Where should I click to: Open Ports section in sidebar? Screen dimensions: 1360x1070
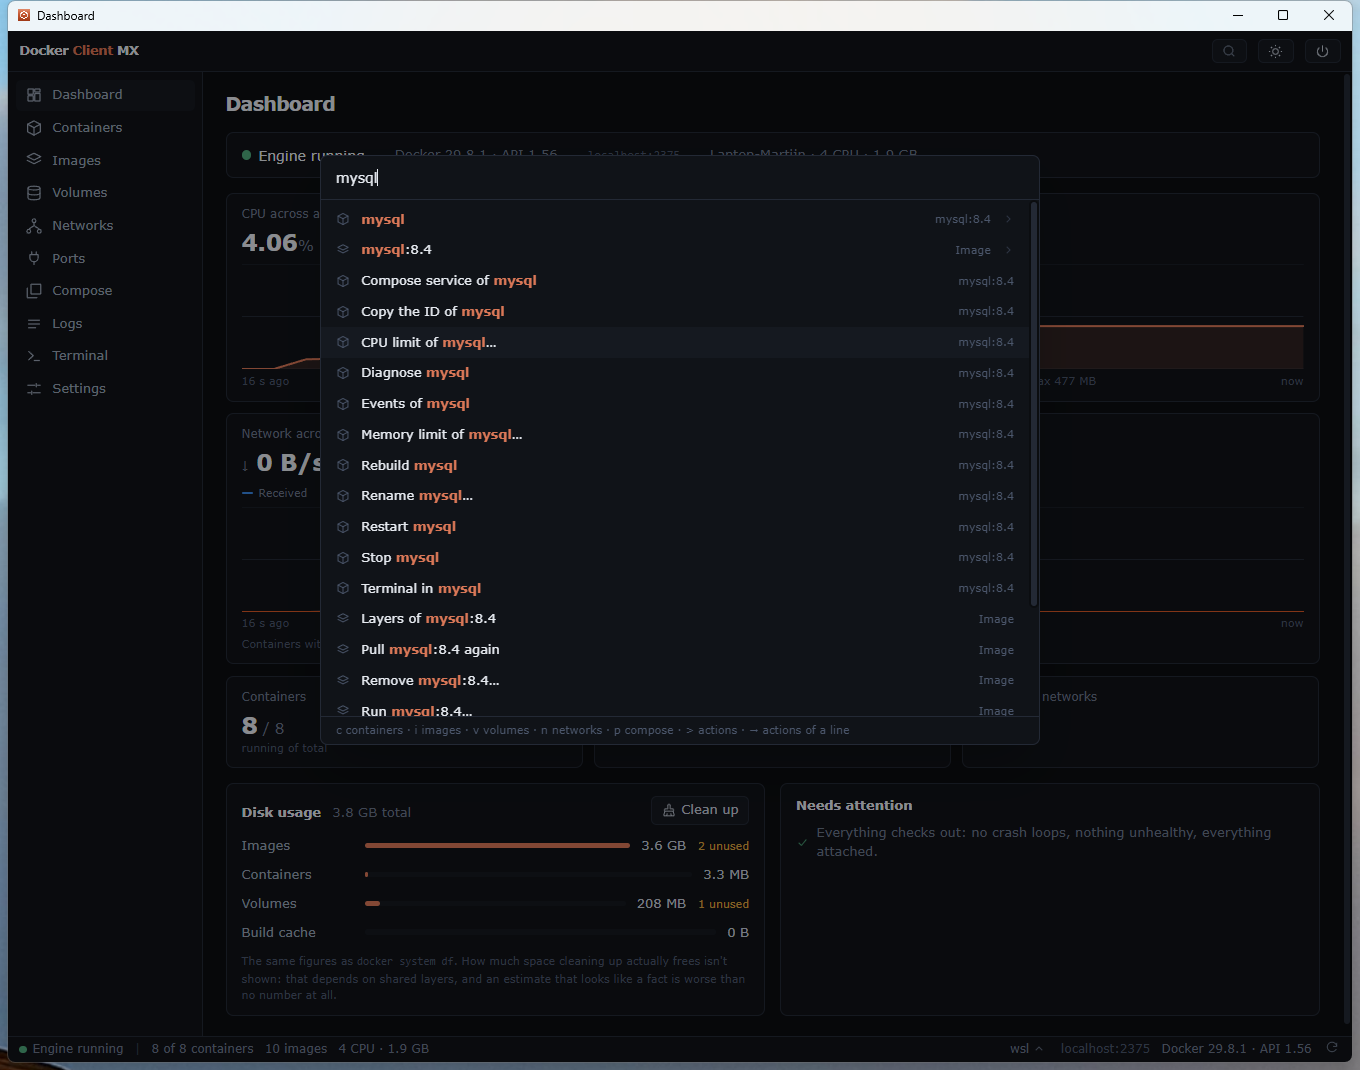pos(106,258)
